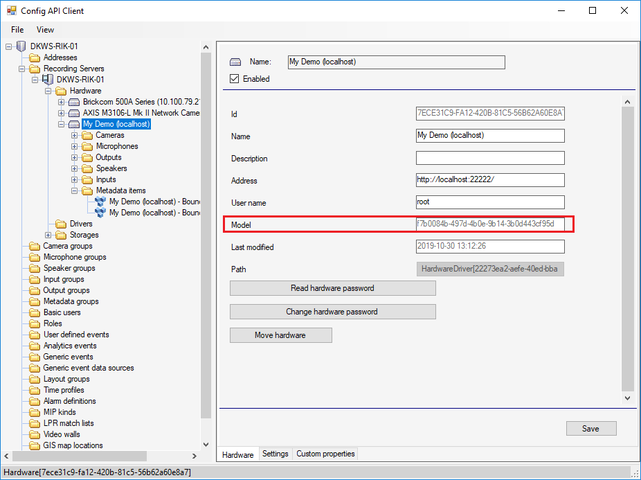The width and height of the screenshot is (641, 480).
Task: Click the Address input field
Action: (x=490, y=180)
